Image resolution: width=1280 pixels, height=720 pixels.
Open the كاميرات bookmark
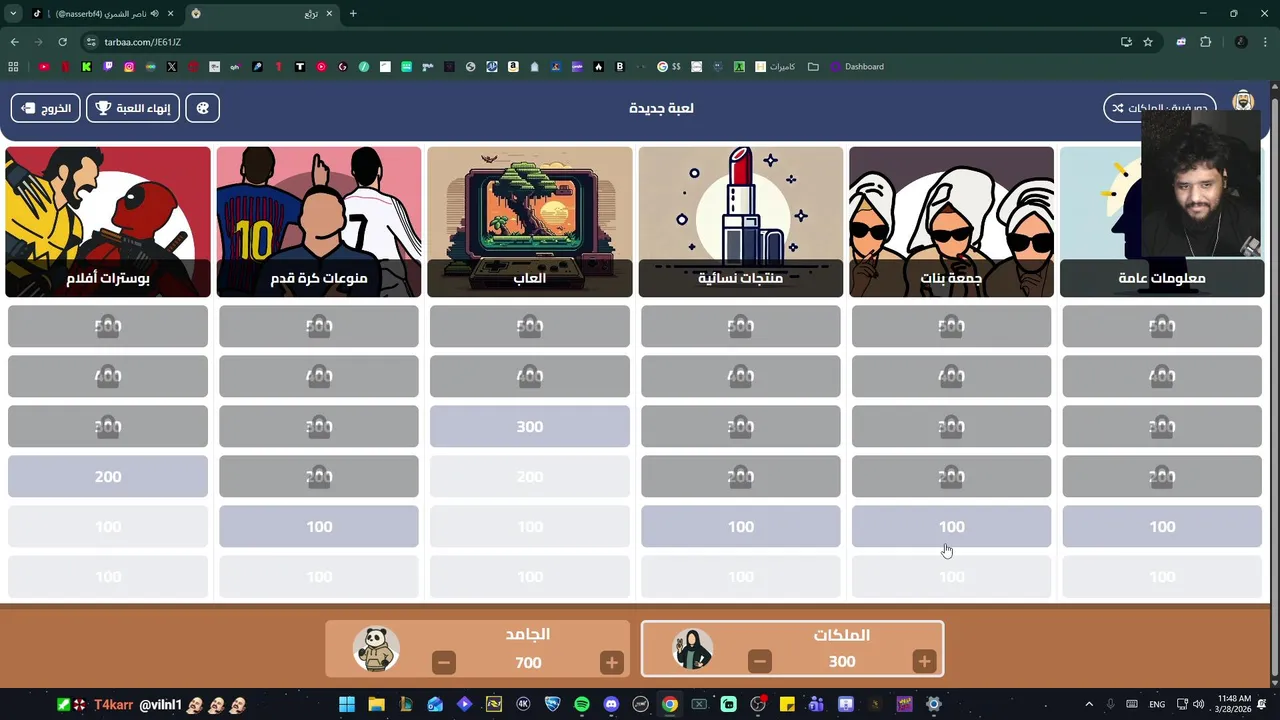click(775, 67)
